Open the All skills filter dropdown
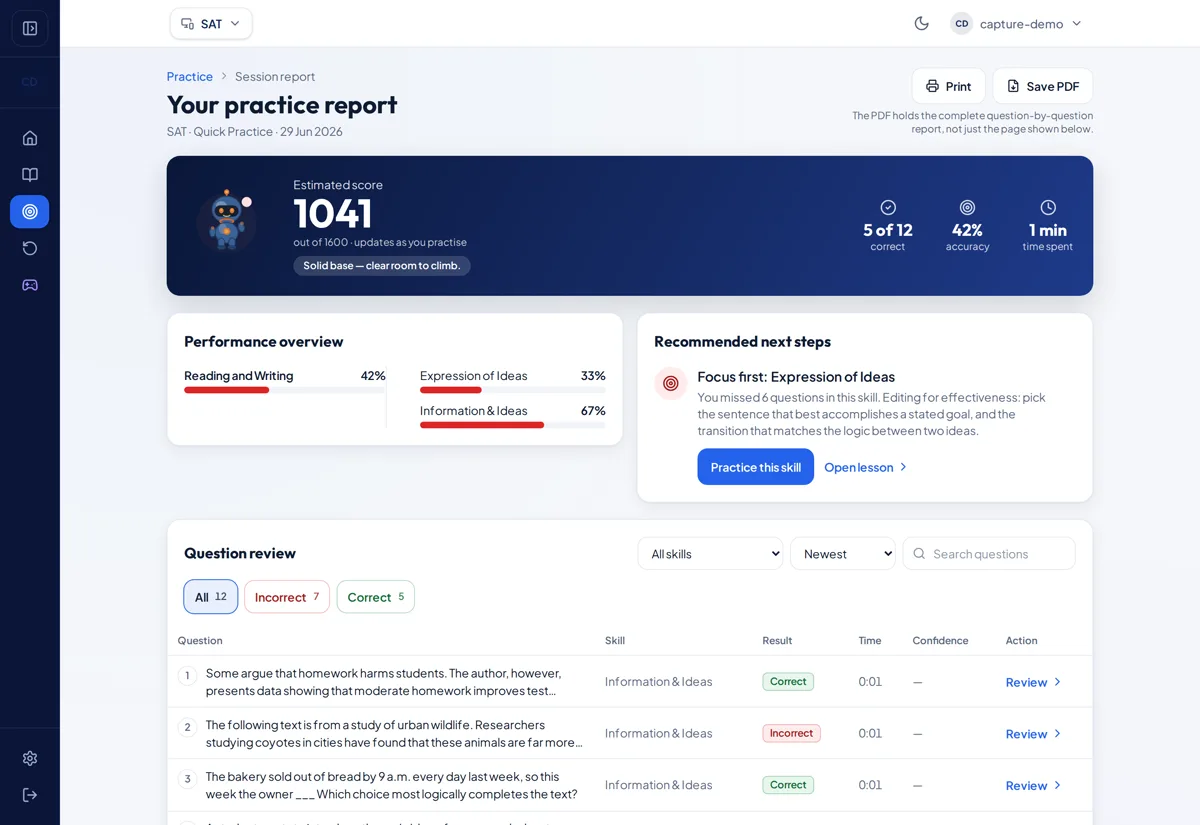The height and width of the screenshot is (825, 1200). point(710,554)
